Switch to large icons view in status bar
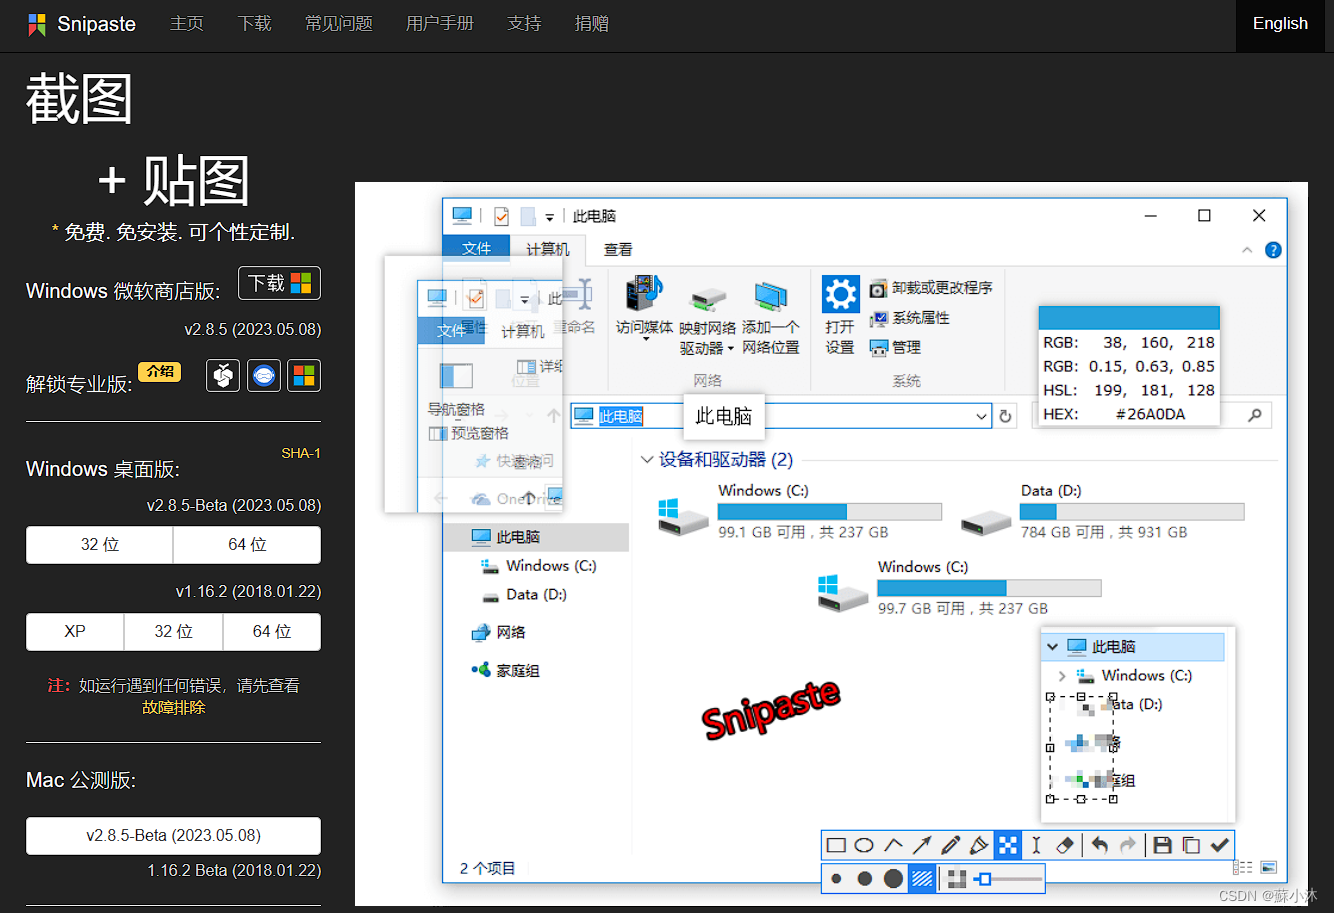This screenshot has width=1334, height=913. coord(1269,867)
